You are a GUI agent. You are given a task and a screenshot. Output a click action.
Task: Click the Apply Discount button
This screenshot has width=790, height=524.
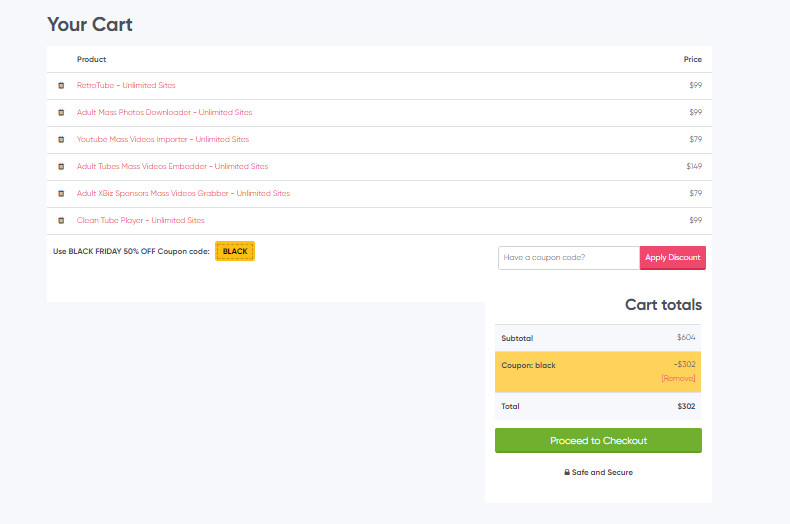pyautogui.click(x=673, y=257)
